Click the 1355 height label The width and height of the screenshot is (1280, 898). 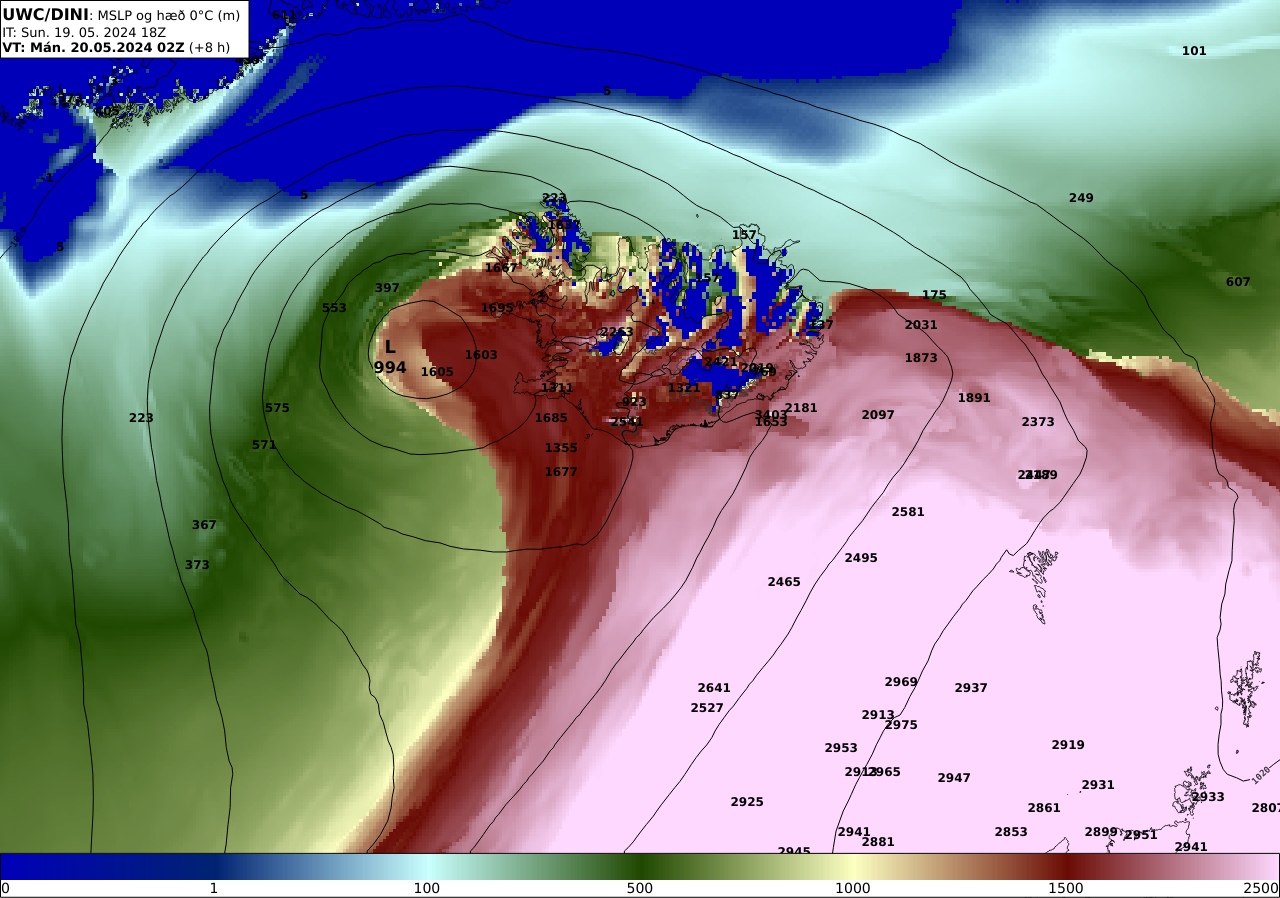(x=561, y=448)
